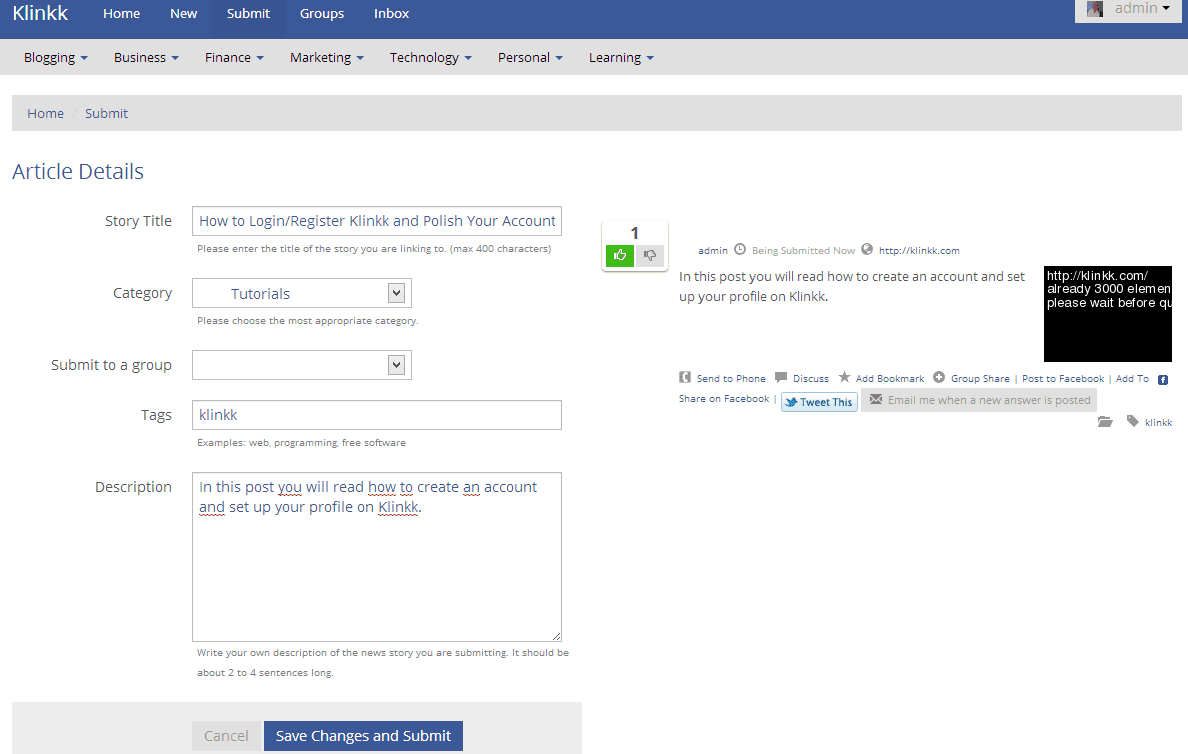1188x754 pixels.
Task: Click the vote count number 1
Action: [x=634, y=233]
